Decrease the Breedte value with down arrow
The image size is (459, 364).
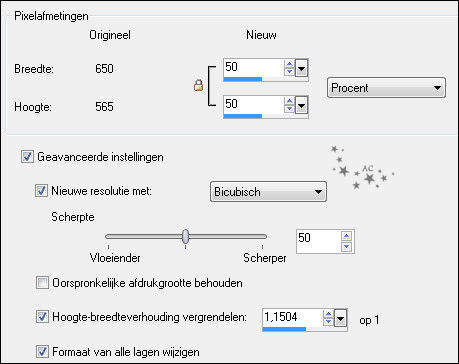pos(289,71)
